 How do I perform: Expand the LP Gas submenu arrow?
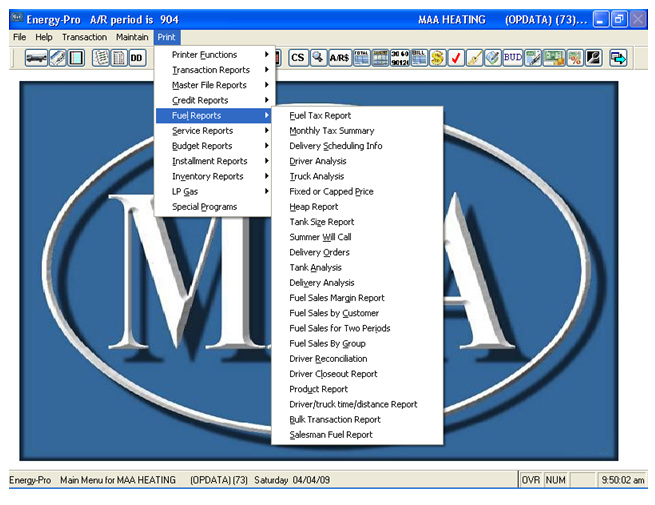(267, 191)
